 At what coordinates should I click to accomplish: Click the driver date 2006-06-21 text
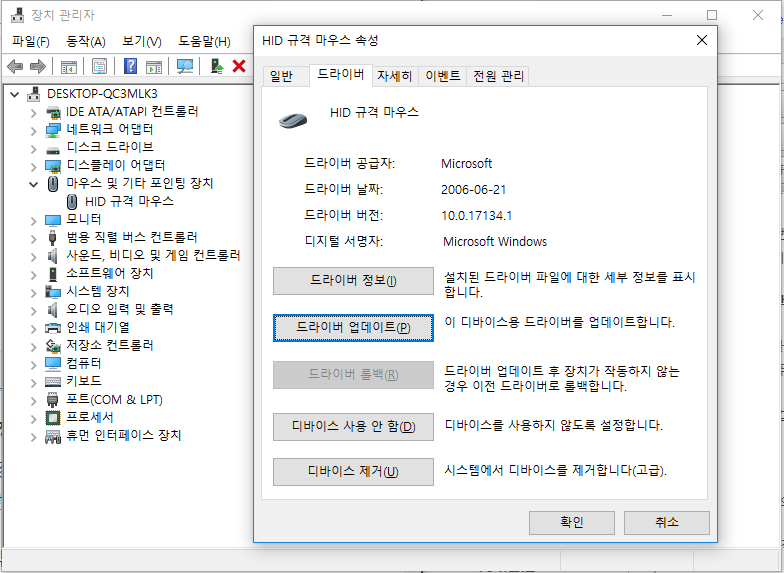[x=474, y=190]
